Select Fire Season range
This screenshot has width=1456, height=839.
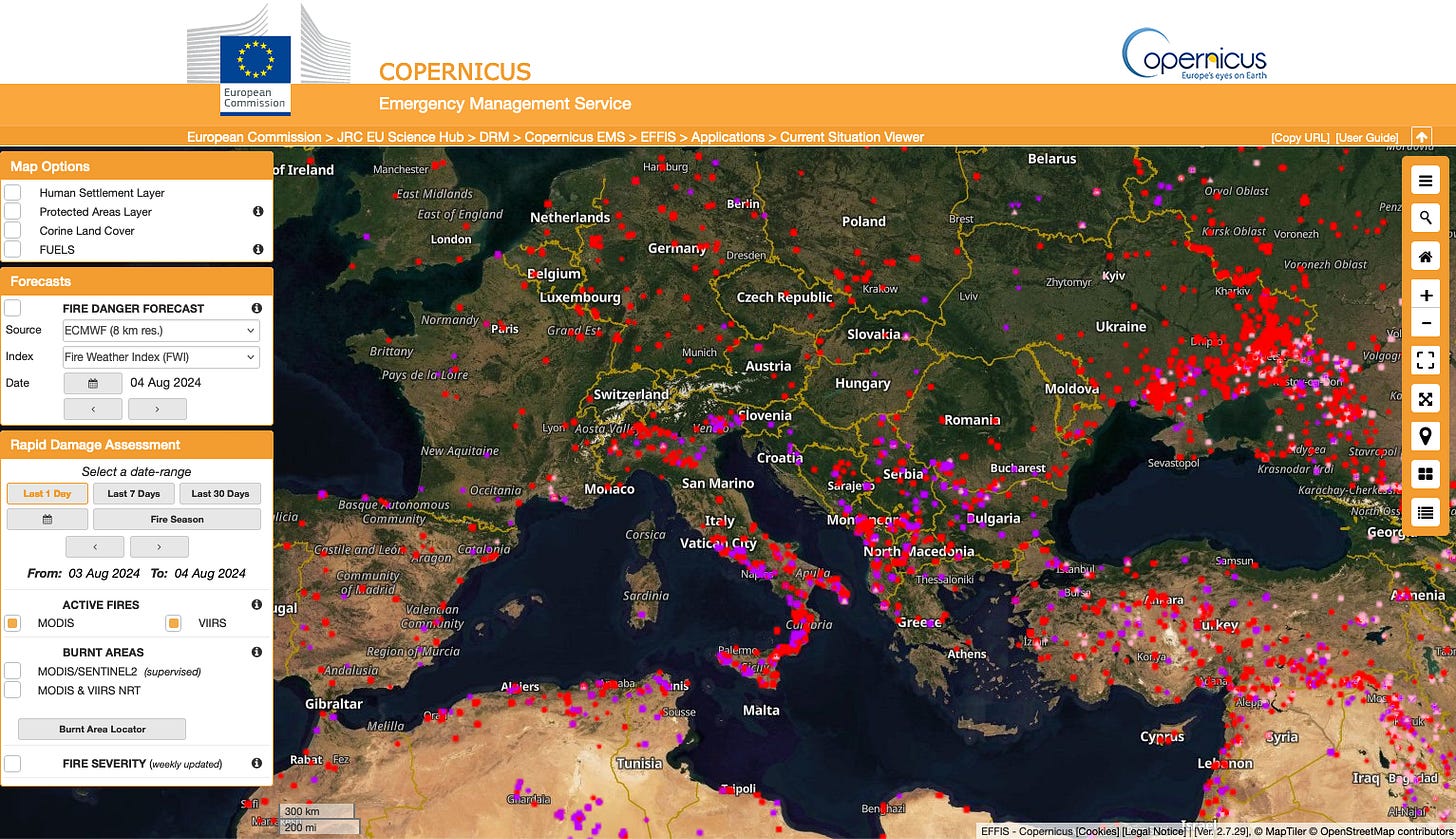coord(177,519)
